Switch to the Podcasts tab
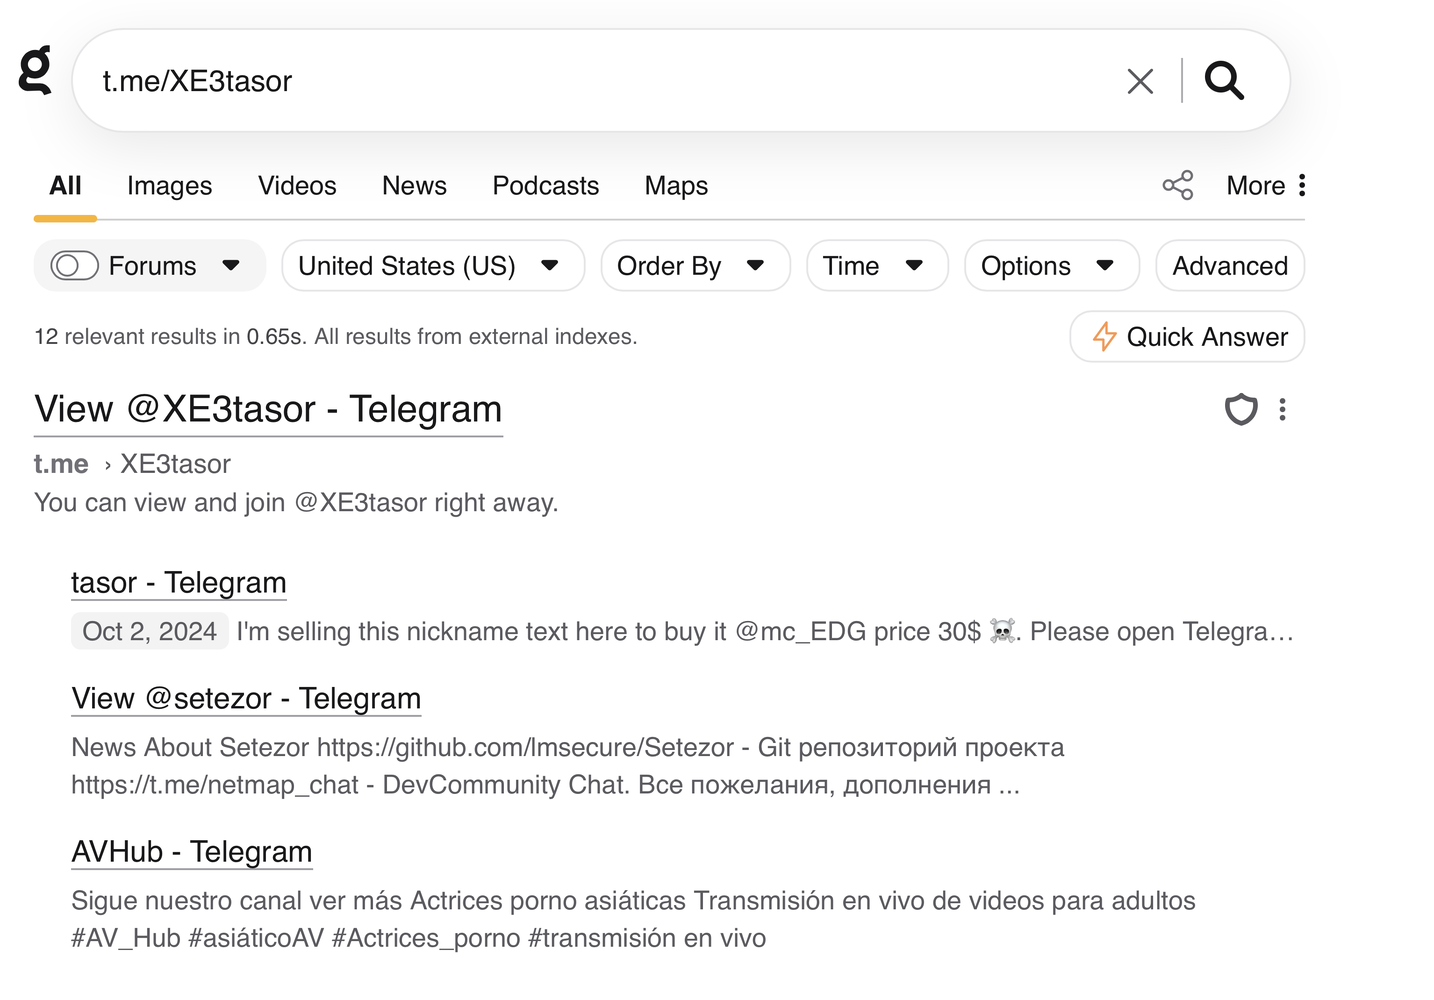 545,186
